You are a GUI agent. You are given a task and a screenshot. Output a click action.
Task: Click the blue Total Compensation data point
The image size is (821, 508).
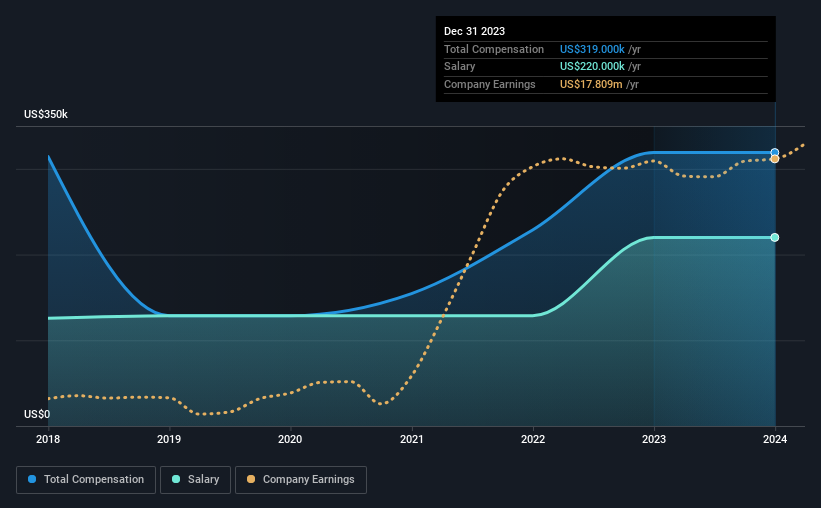(774, 152)
